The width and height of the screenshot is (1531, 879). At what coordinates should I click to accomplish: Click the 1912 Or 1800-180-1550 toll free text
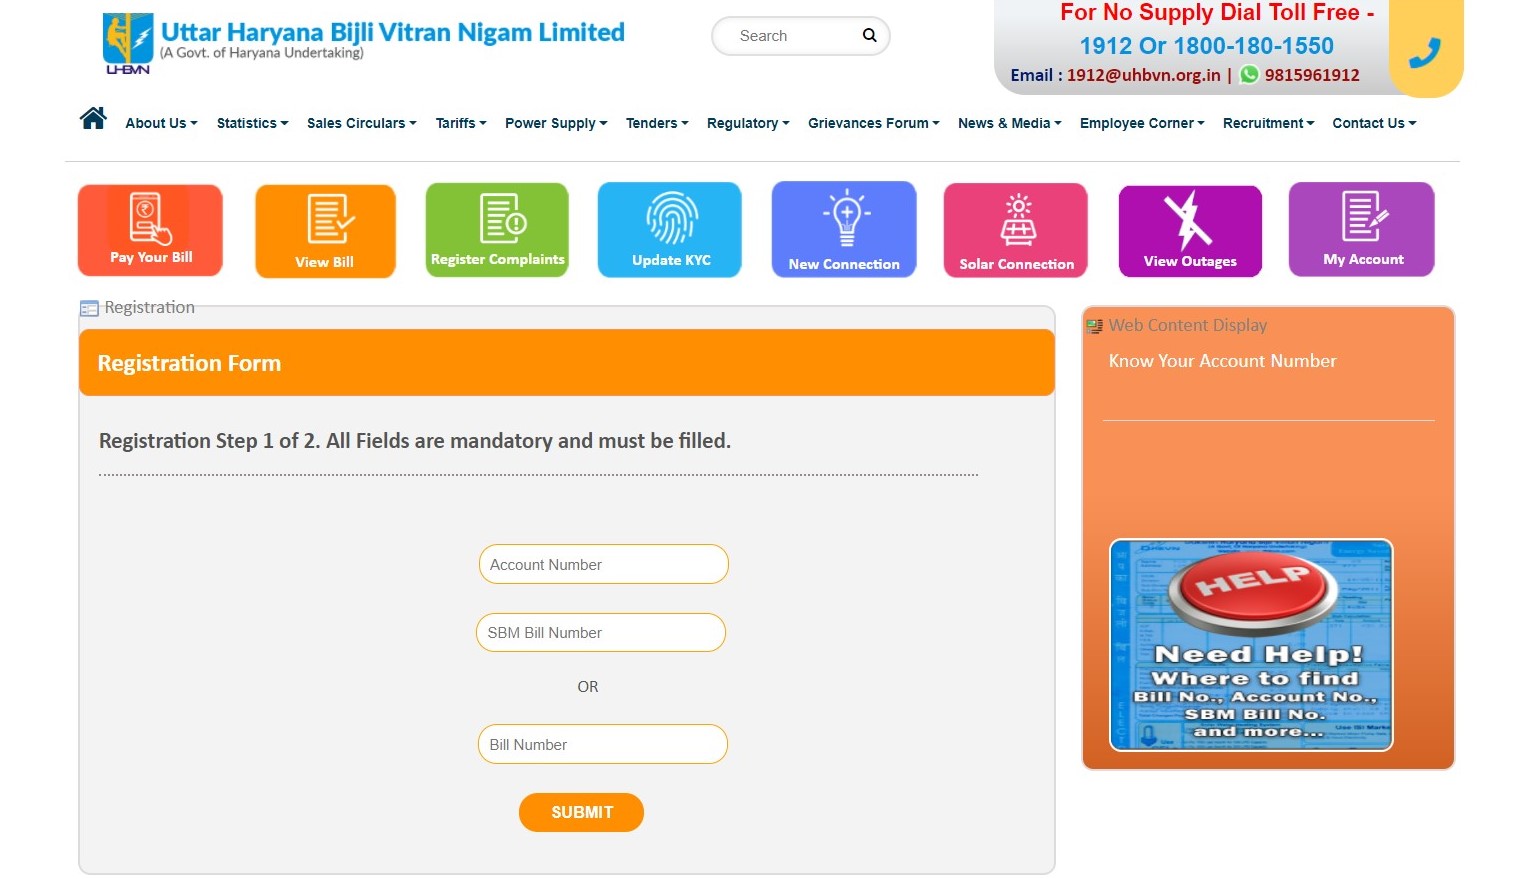pos(1206,45)
